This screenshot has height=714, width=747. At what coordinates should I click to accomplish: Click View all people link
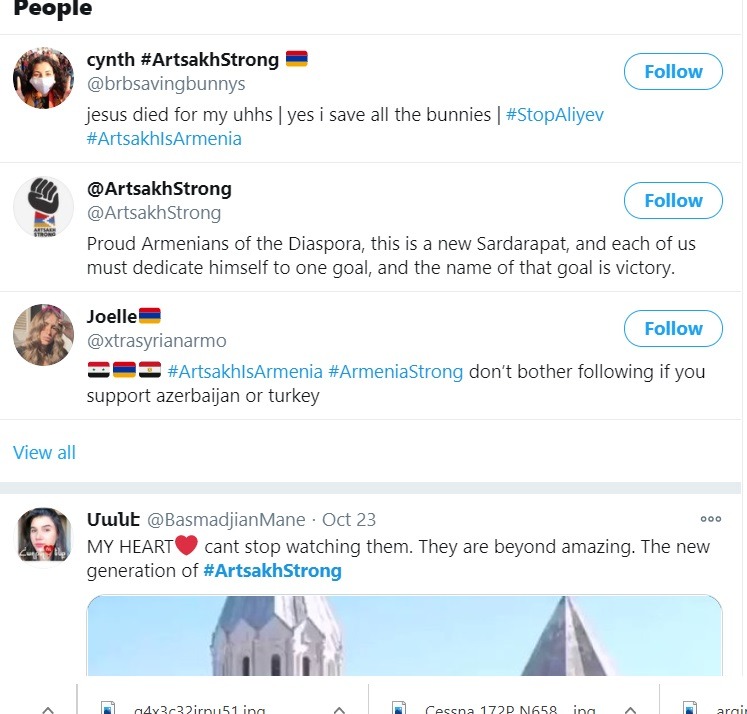44,452
